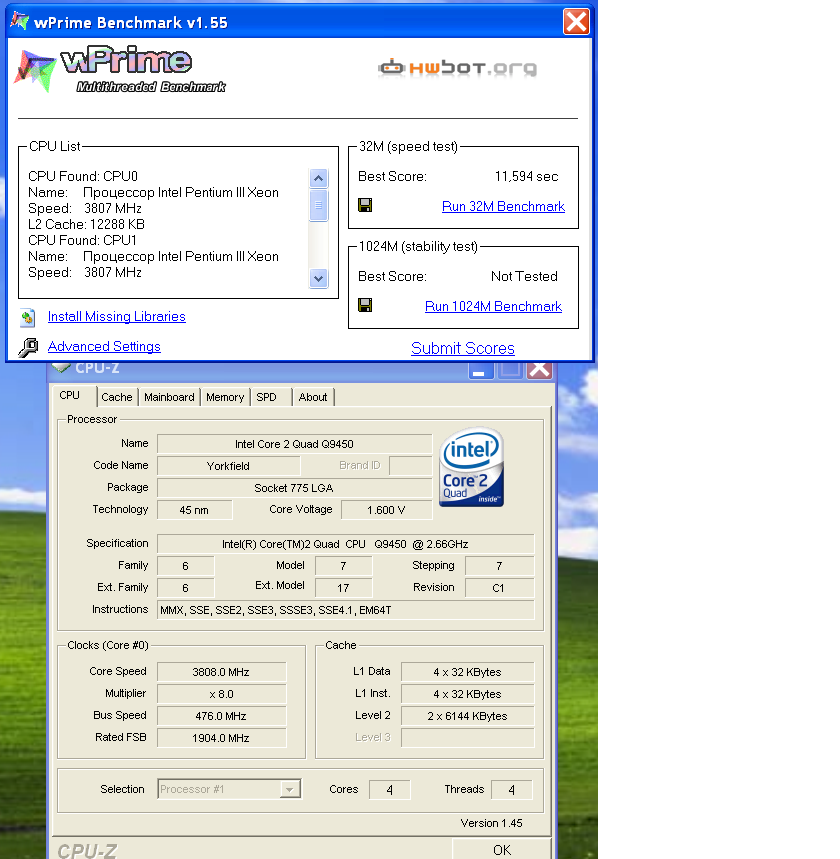
Task: Click the save floppy icon for 1024M score
Action: [365, 305]
